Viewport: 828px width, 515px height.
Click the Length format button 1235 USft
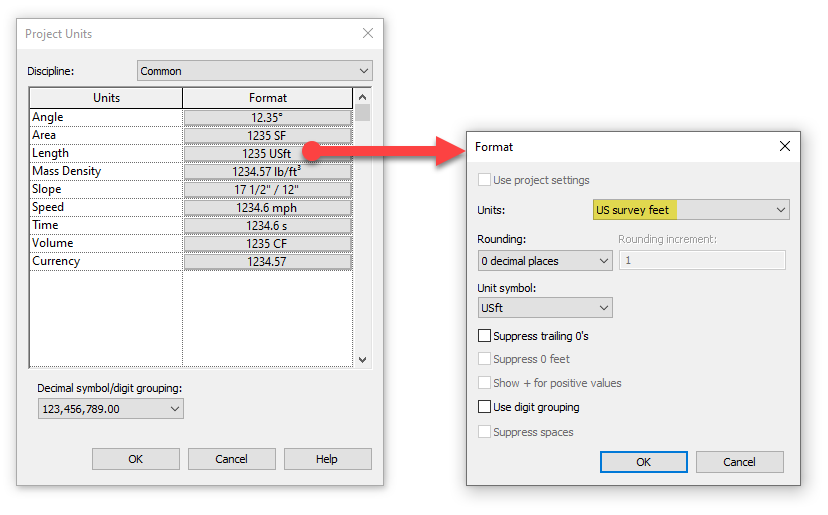267,153
